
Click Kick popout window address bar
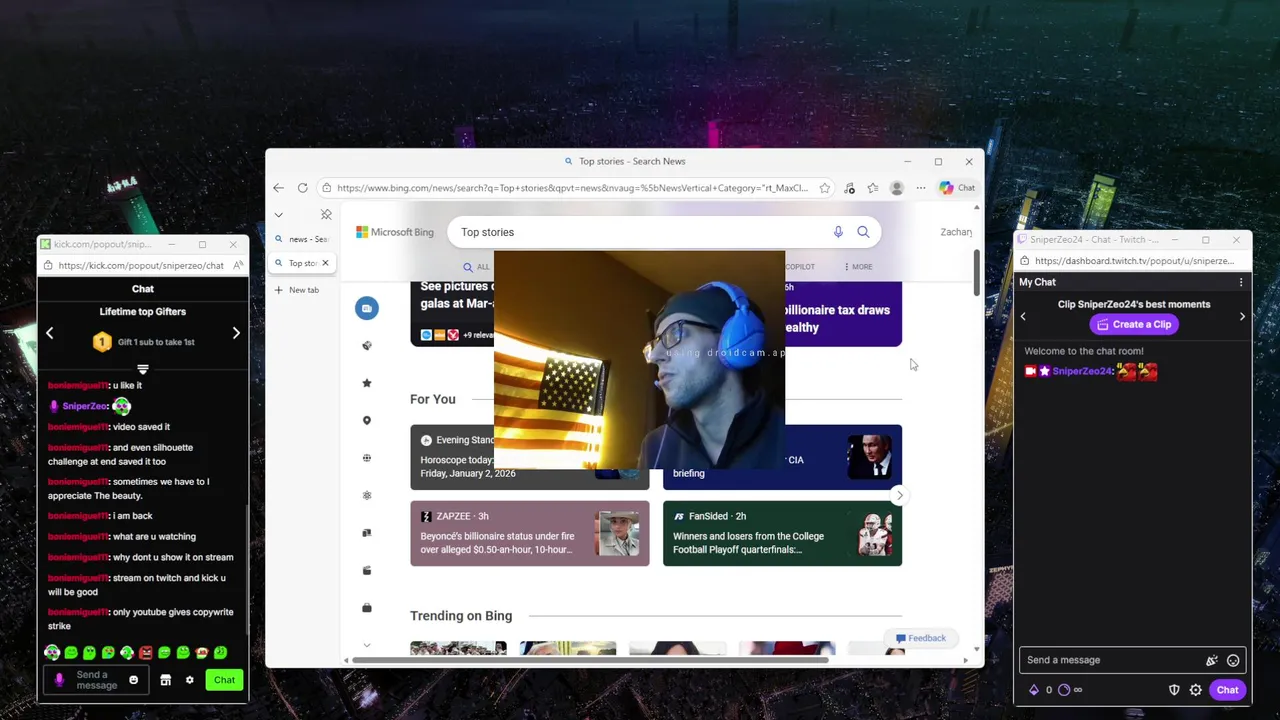[143, 265]
